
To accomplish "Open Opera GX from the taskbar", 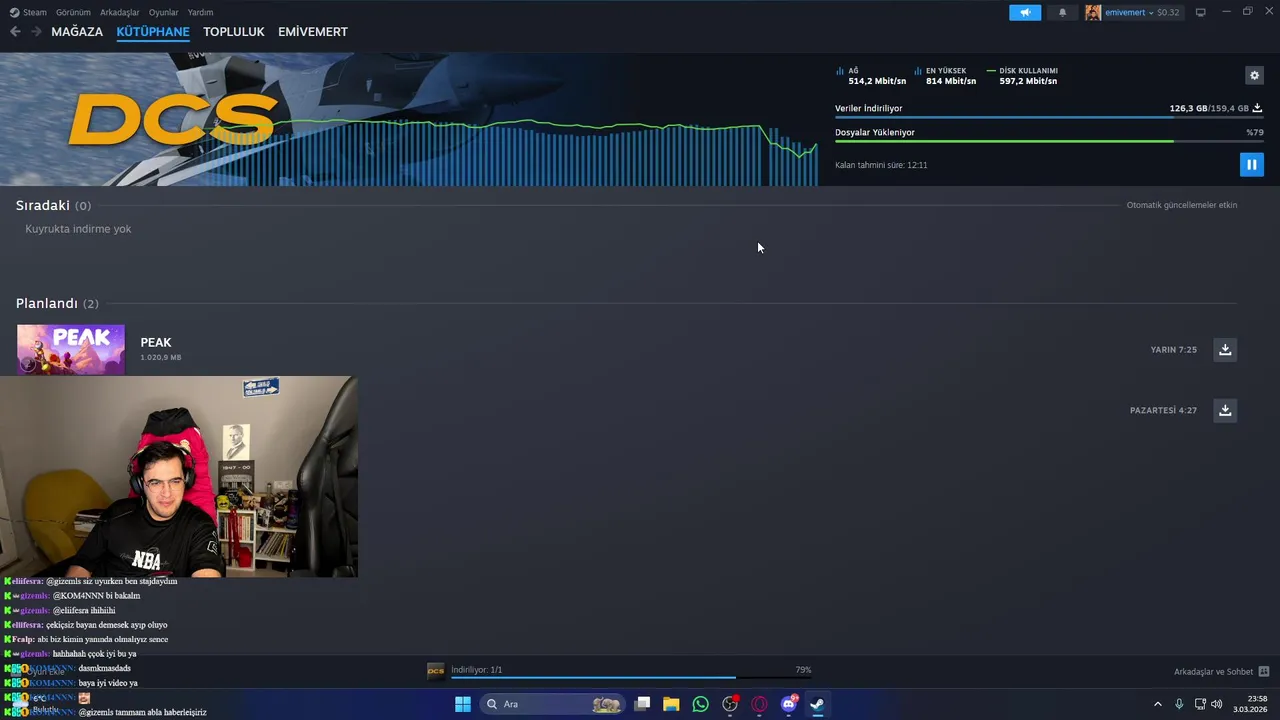I will coord(759,704).
